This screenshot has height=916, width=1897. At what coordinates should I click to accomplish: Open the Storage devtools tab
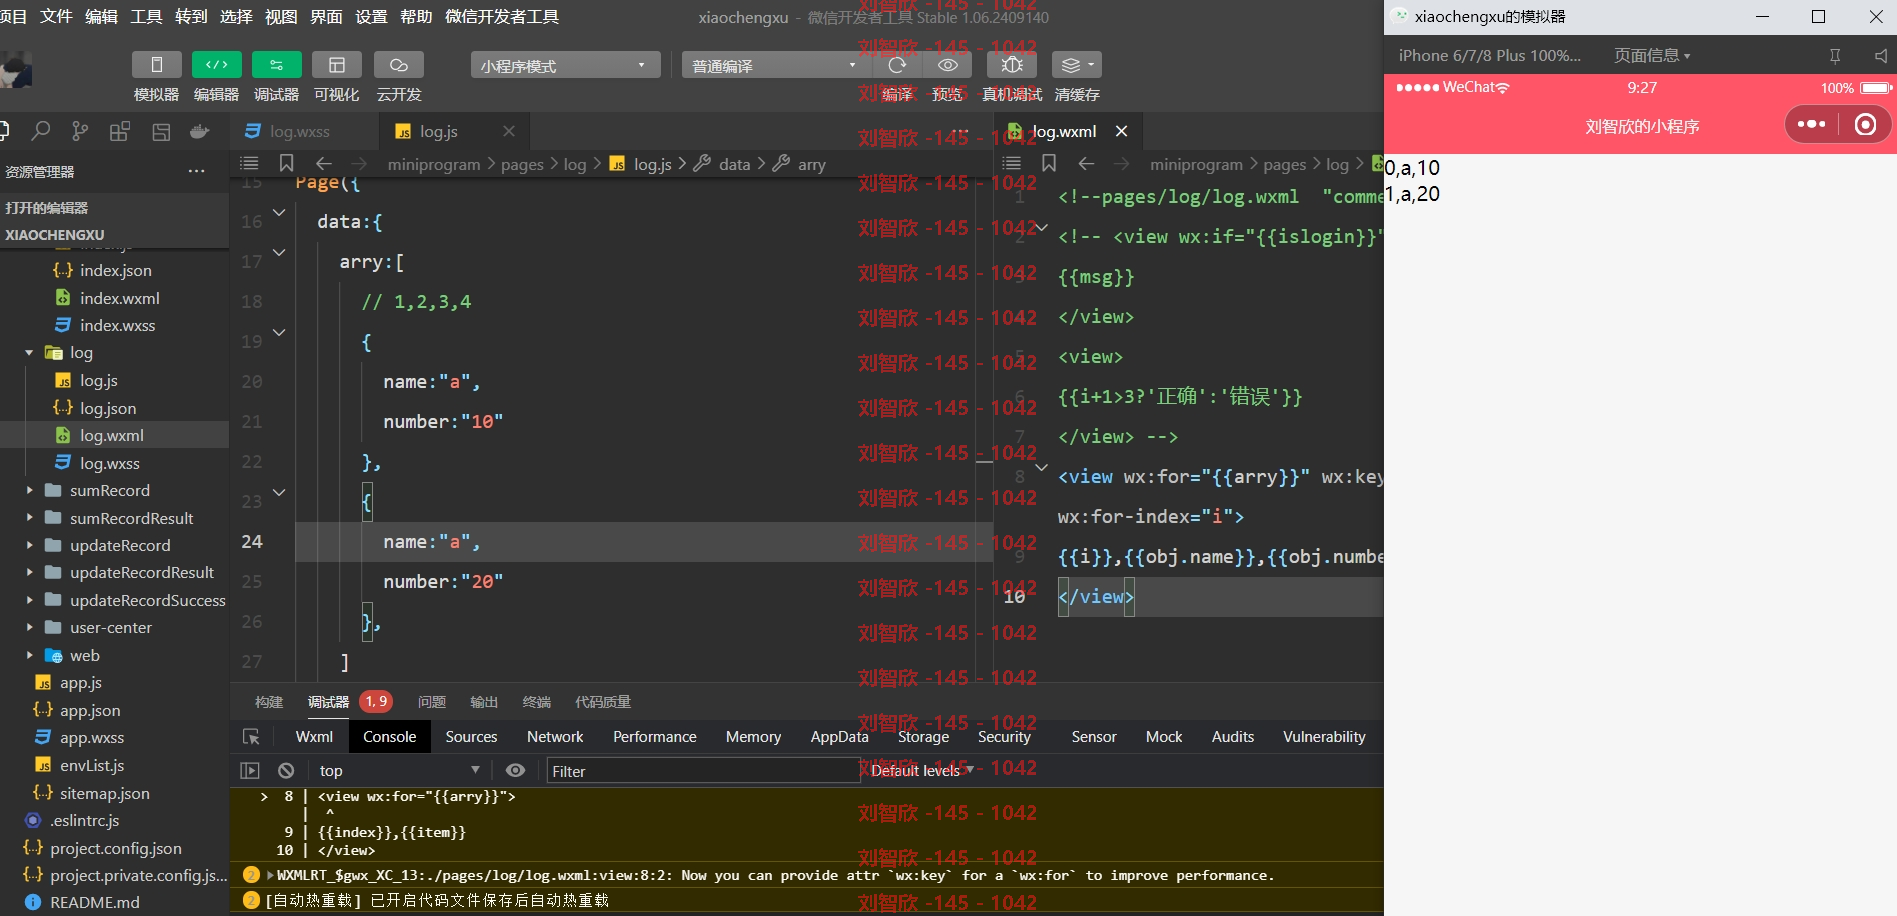pyautogui.click(x=923, y=737)
